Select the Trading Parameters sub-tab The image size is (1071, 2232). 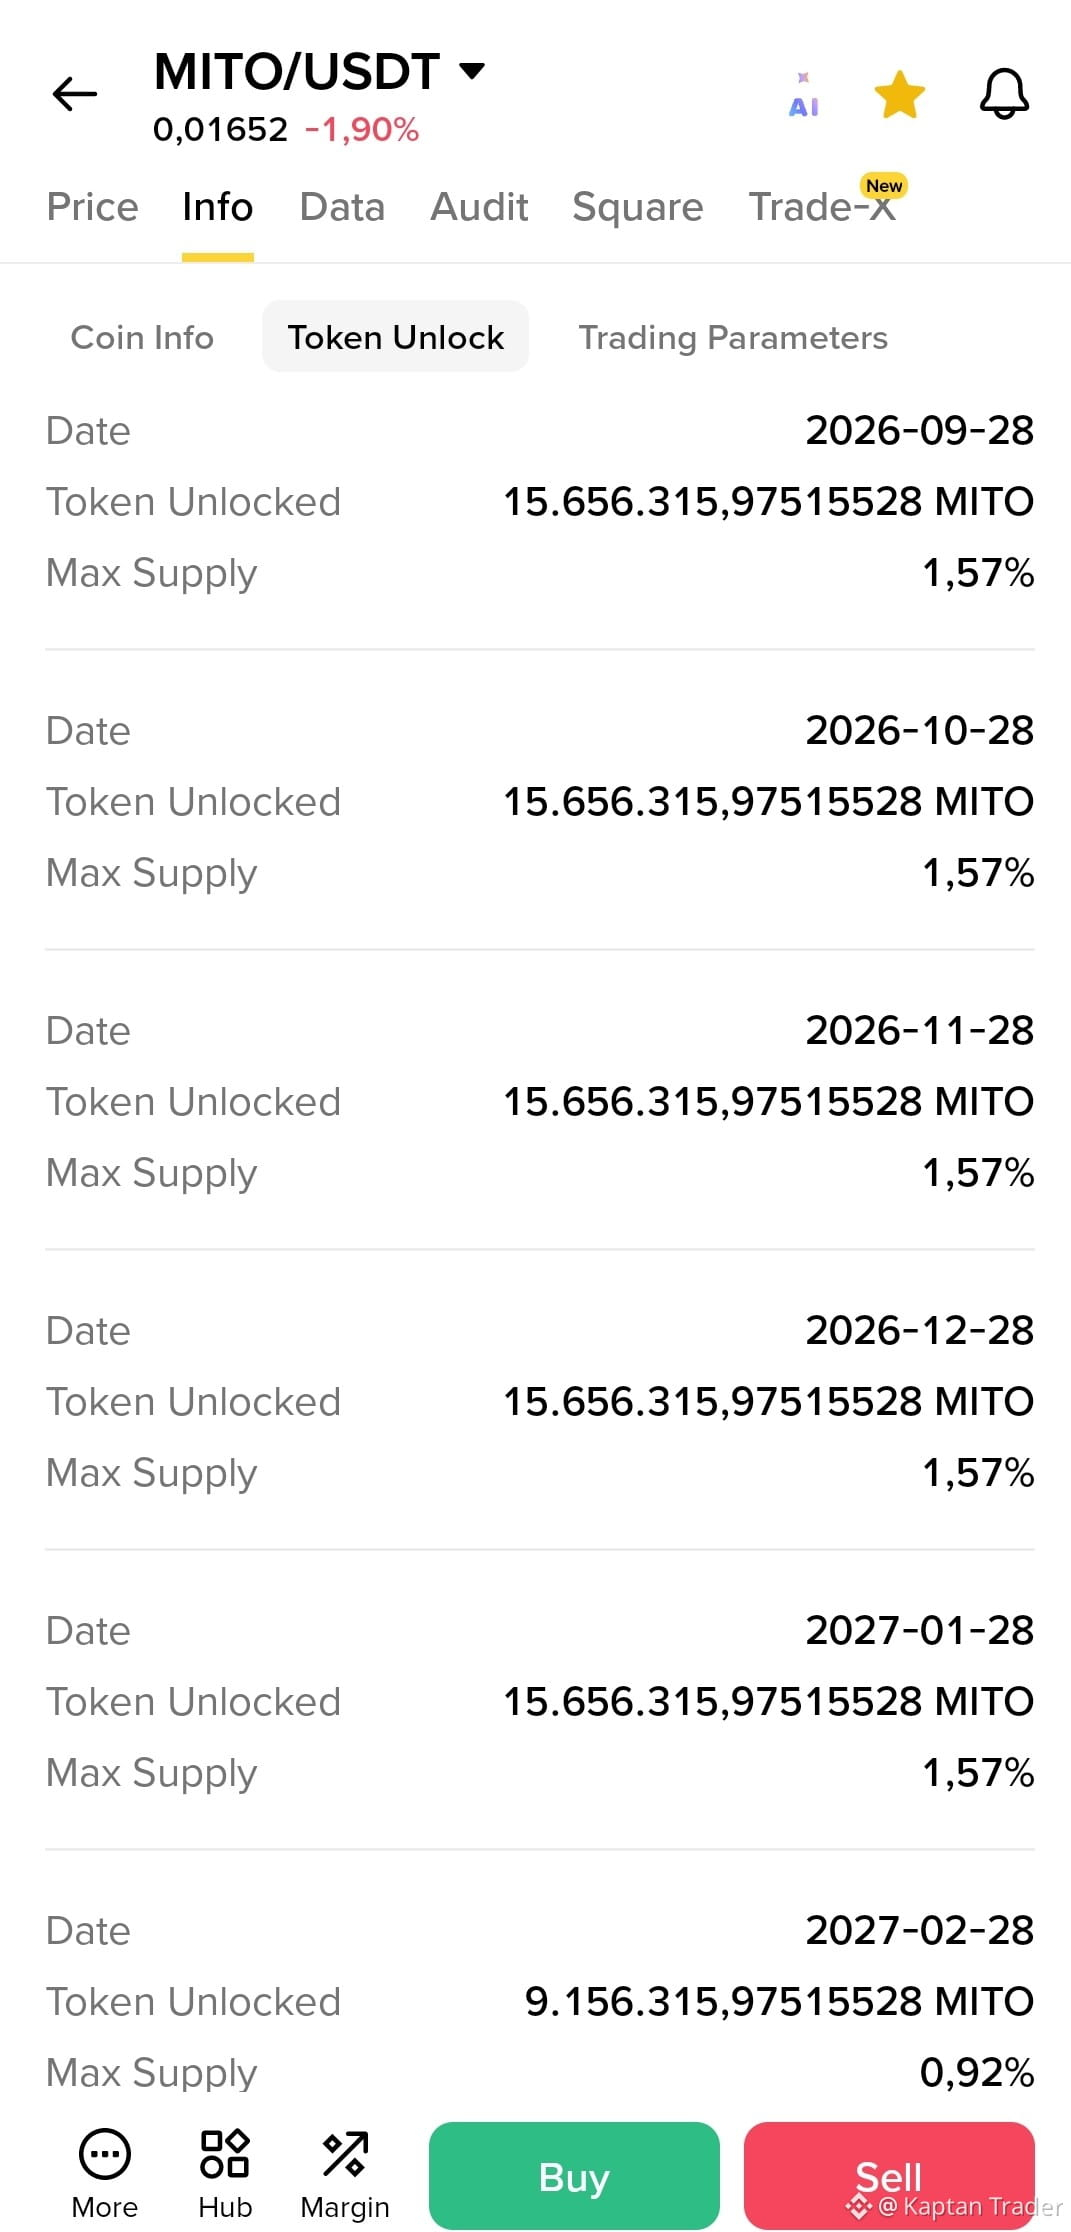(x=733, y=337)
